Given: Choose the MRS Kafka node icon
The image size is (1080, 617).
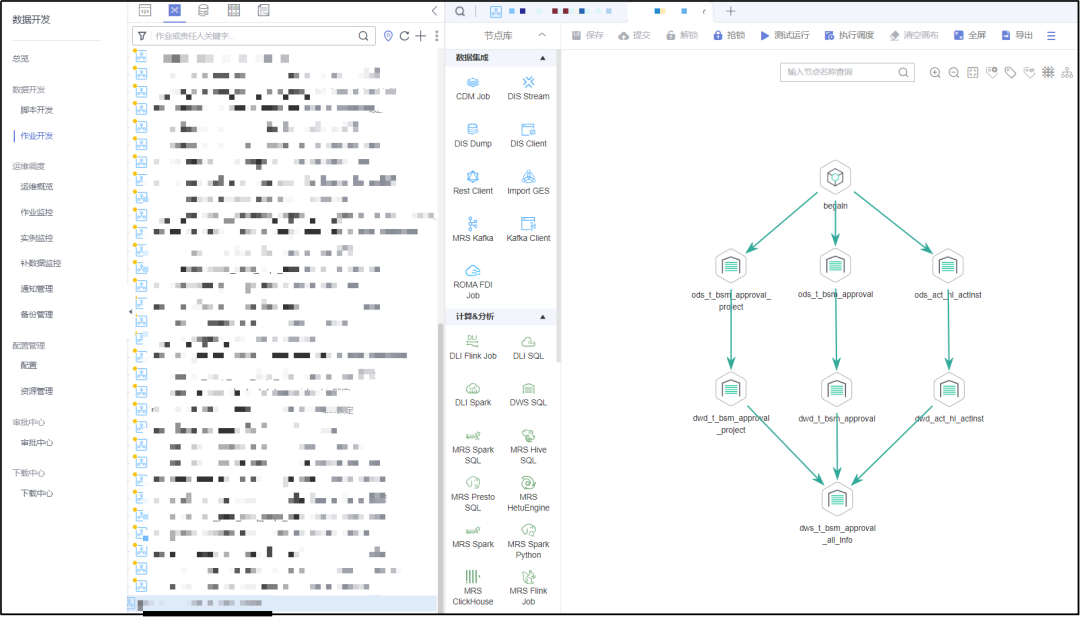Looking at the screenshot, I should pyautogui.click(x=473, y=223).
